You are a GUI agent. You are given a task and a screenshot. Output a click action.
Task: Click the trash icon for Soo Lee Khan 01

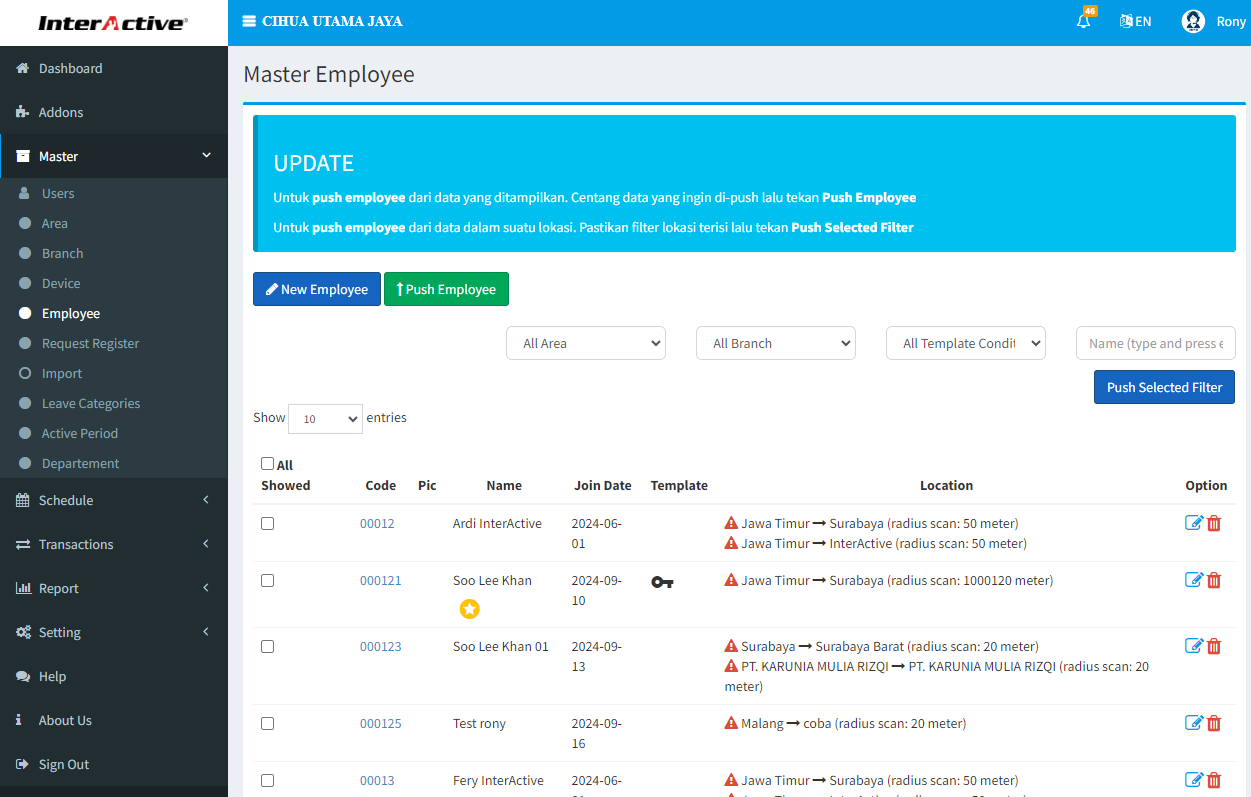click(1214, 646)
